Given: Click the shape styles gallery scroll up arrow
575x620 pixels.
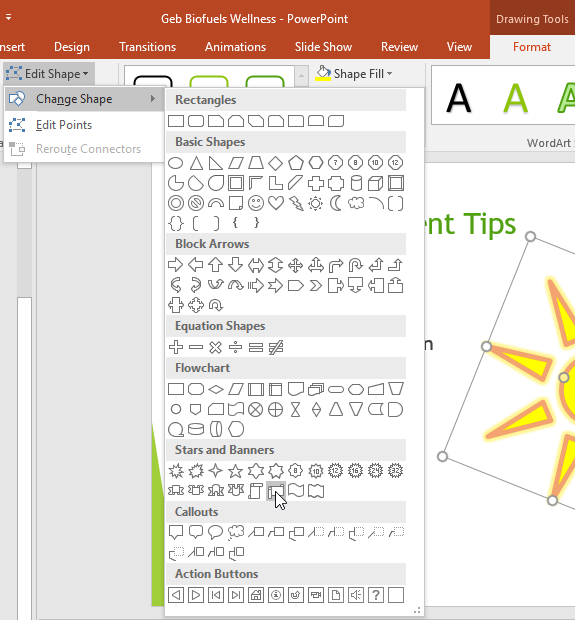Looking at the screenshot, I should (301, 75).
